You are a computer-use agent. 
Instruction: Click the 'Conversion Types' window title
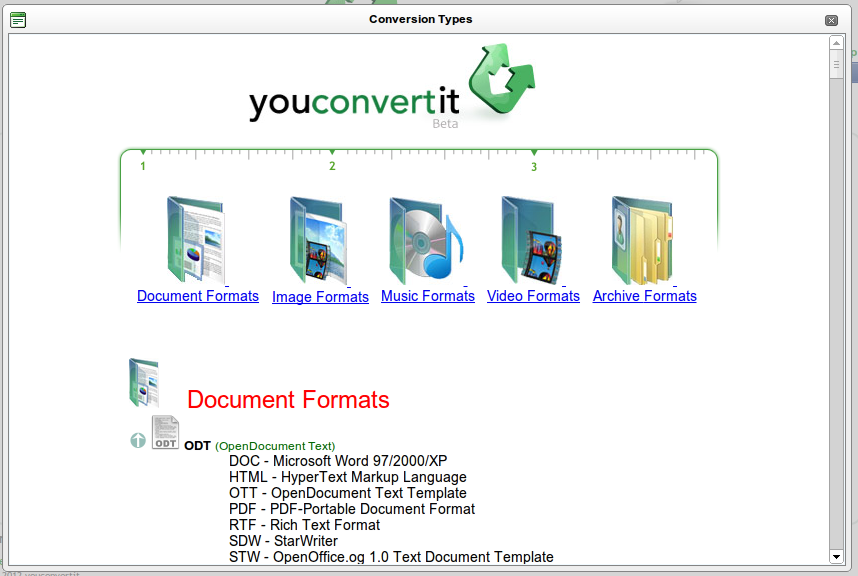pos(420,19)
